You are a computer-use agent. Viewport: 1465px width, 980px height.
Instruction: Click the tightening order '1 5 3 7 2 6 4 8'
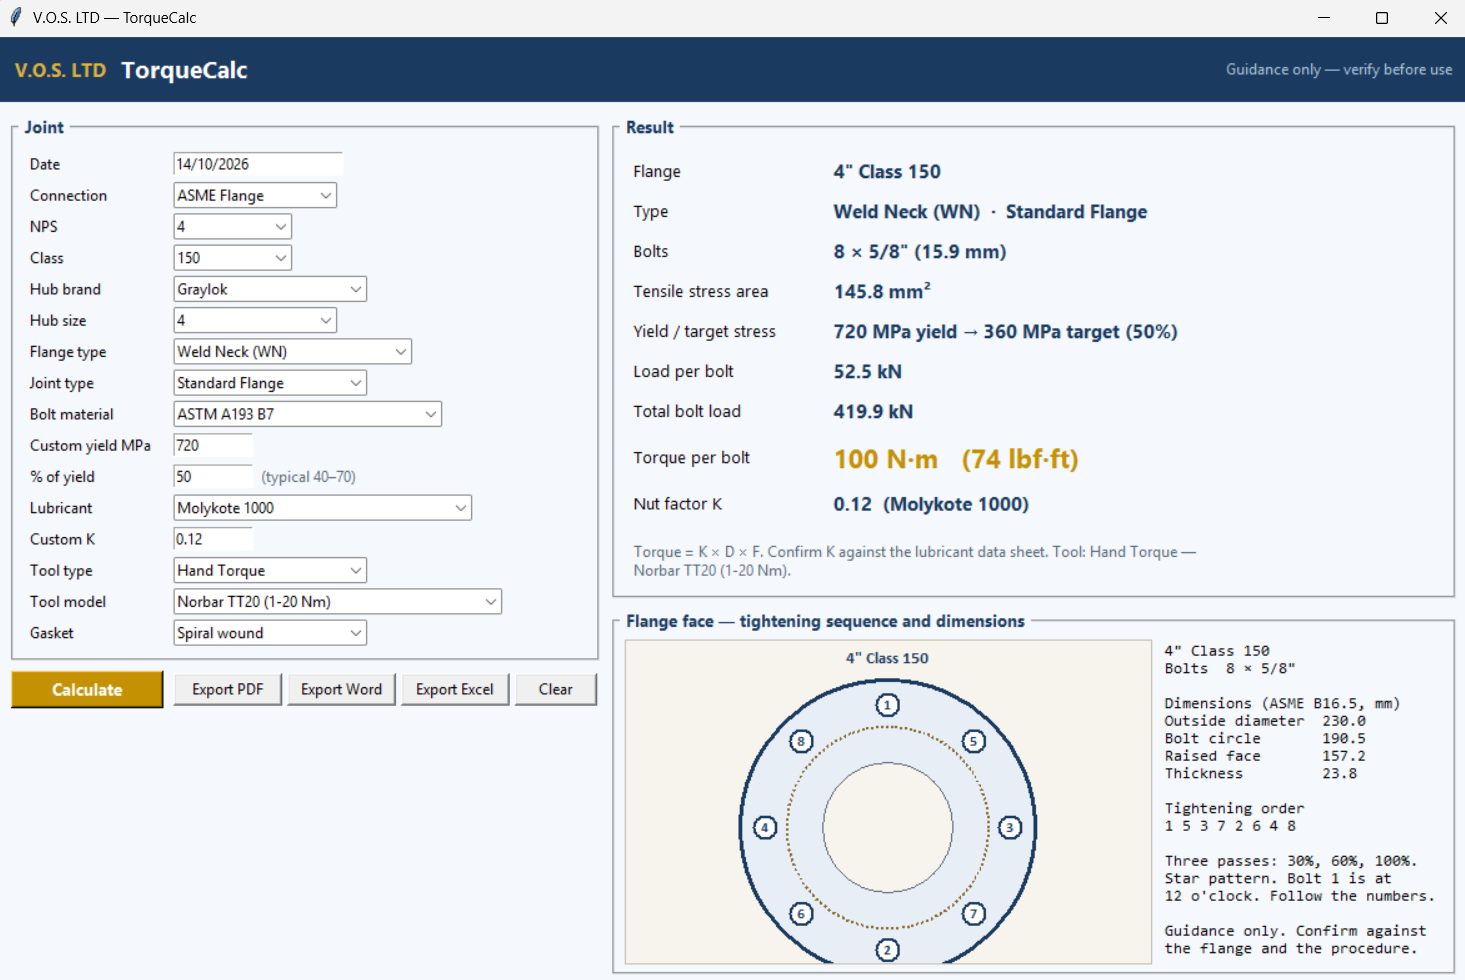click(x=1230, y=826)
